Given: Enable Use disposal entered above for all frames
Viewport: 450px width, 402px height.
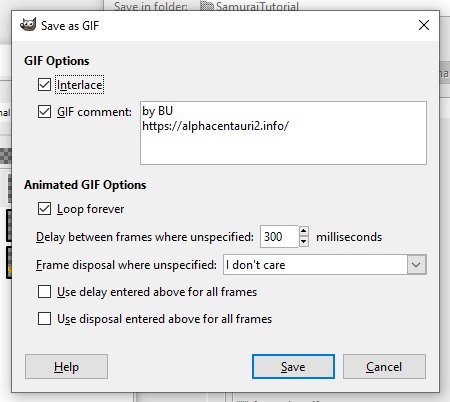Looking at the screenshot, I should 44,319.
